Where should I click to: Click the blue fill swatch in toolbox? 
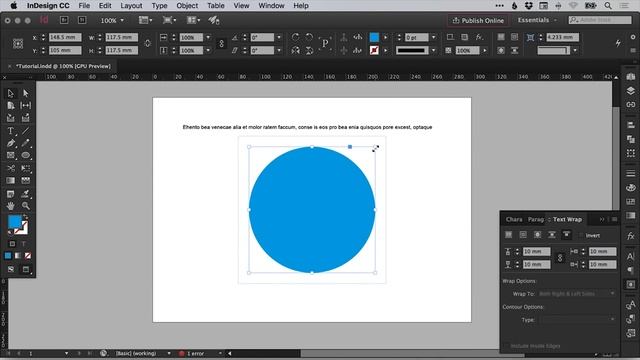[x=15, y=222]
